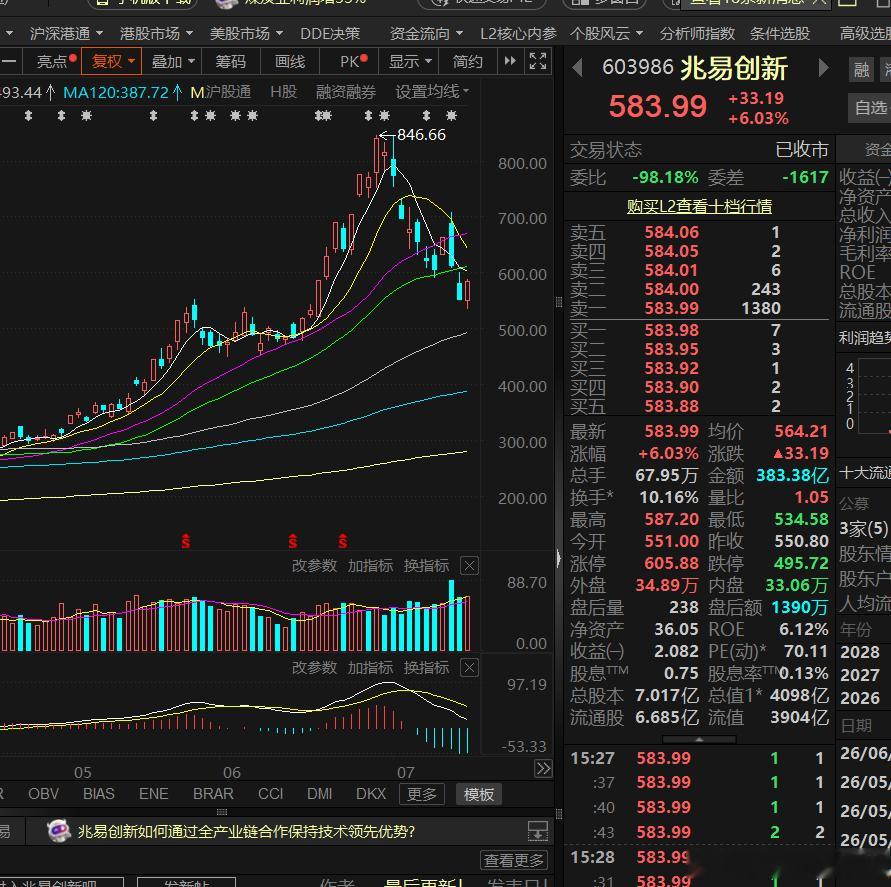Viewport: 891px width, 887px height.
Task: Toggle the 融资融券 marker
Action: (346, 91)
